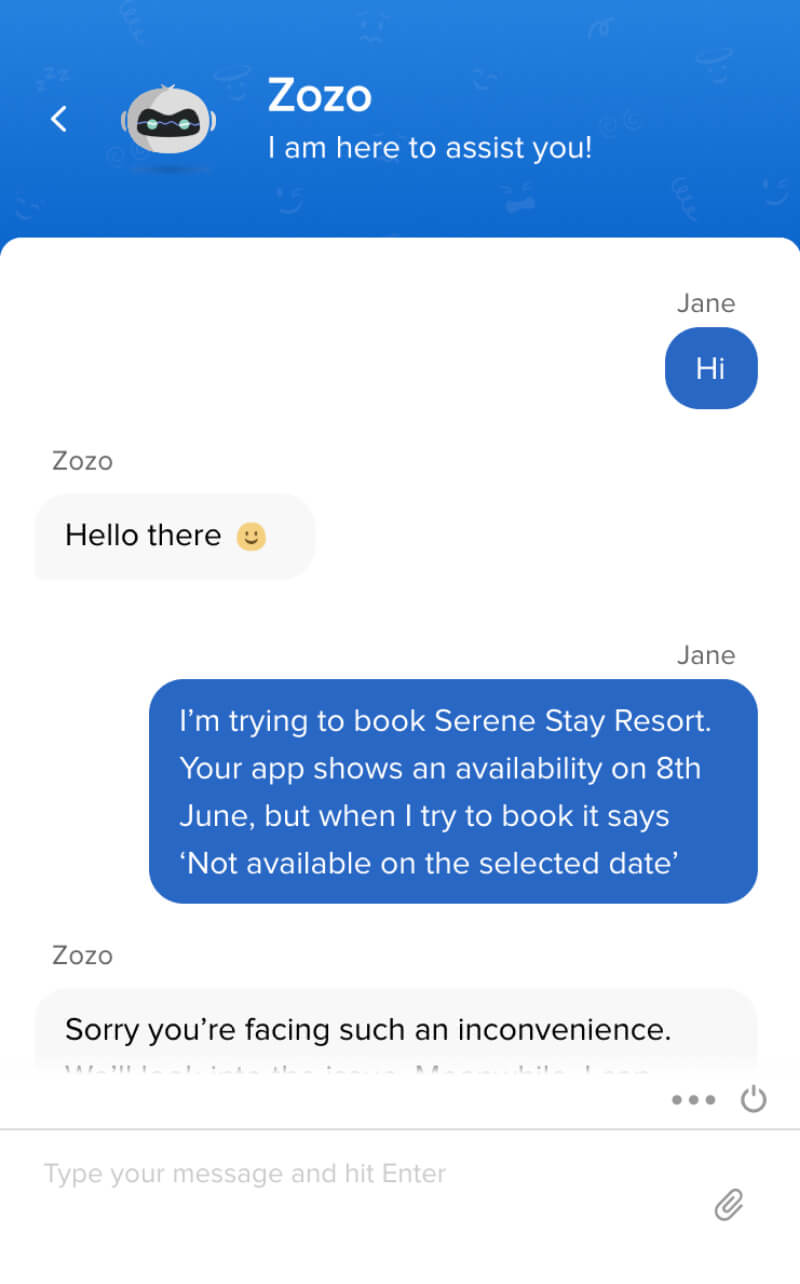Click Jane label above the booking message
Image resolution: width=800 pixels, height=1284 pixels.
point(706,656)
